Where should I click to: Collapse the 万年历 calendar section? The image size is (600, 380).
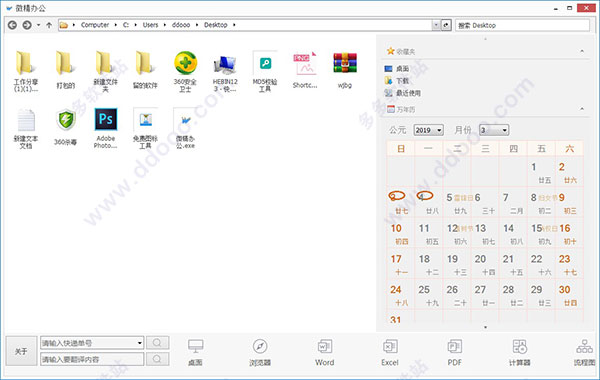(x=582, y=109)
